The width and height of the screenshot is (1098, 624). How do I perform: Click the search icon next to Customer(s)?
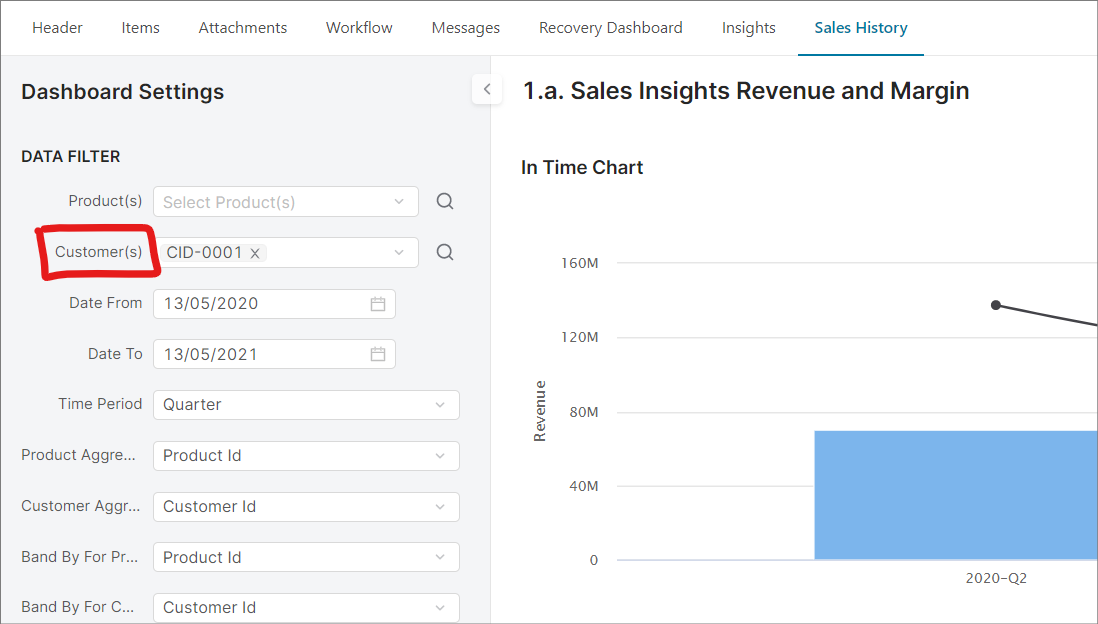pos(445,253)
